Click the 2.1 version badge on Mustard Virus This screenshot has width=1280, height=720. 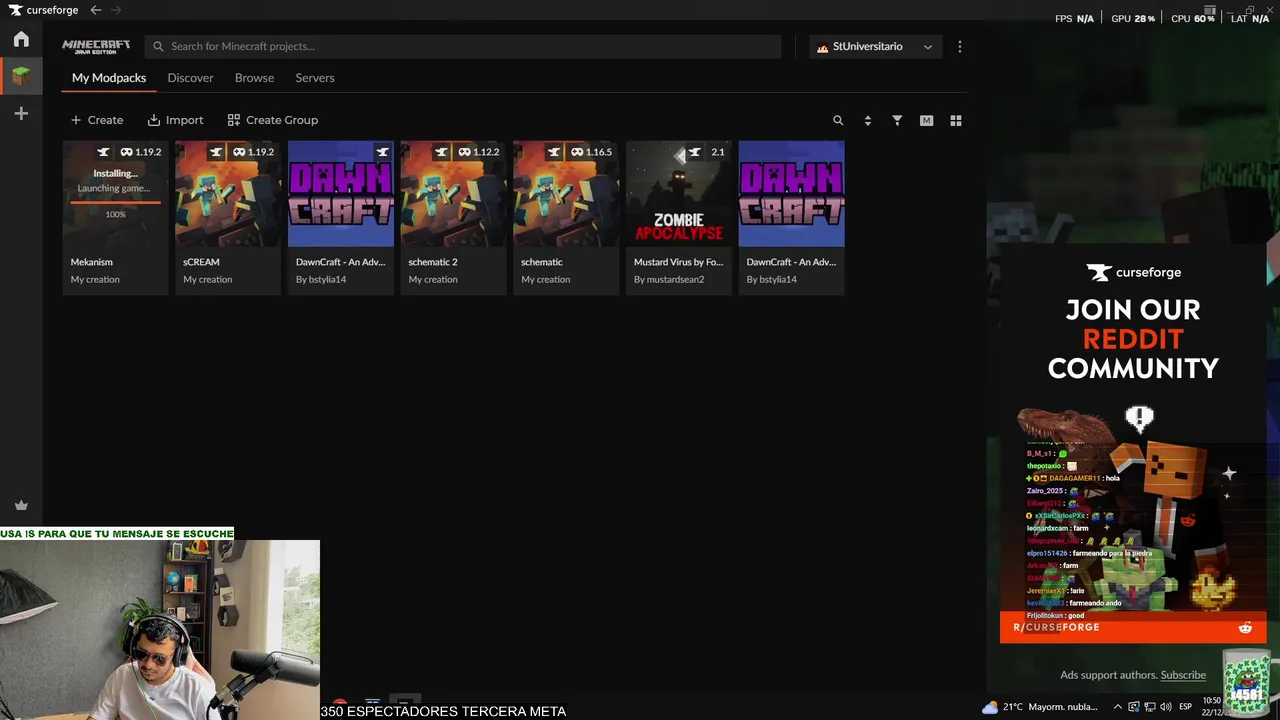pyautogui.click(x=717, y=152)
